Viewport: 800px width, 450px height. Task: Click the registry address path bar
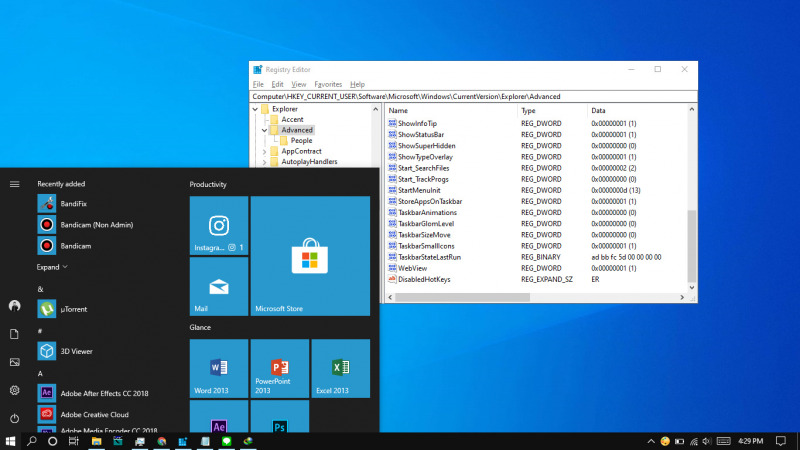[473, 96]
